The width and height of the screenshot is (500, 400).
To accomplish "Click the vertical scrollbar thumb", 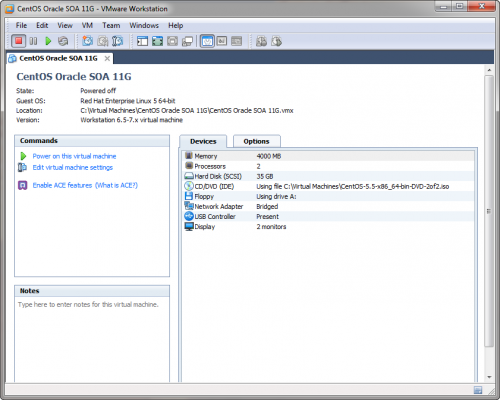I will [x=489, y=211].
